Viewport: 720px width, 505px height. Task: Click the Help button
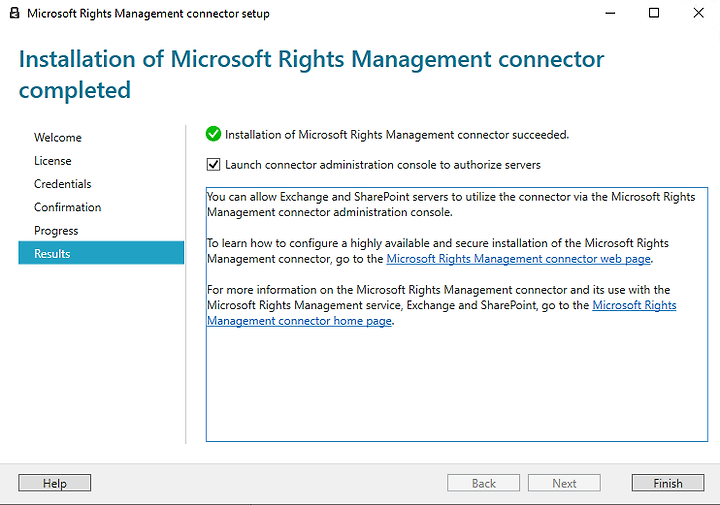pyautogui.click(x=55, y=483)
